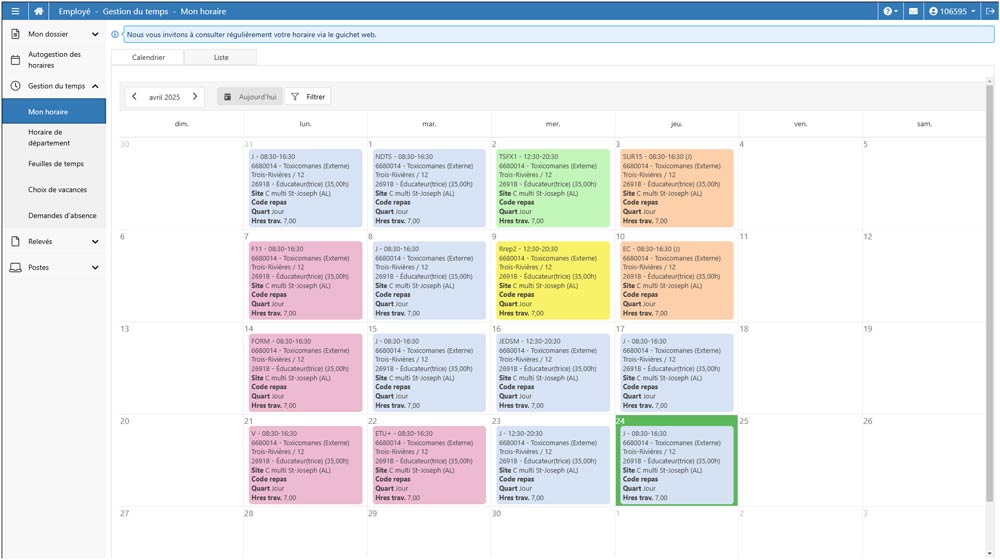Open the Filtrer button
This screenshot has height=560, width=1000.
coord(308,96)
